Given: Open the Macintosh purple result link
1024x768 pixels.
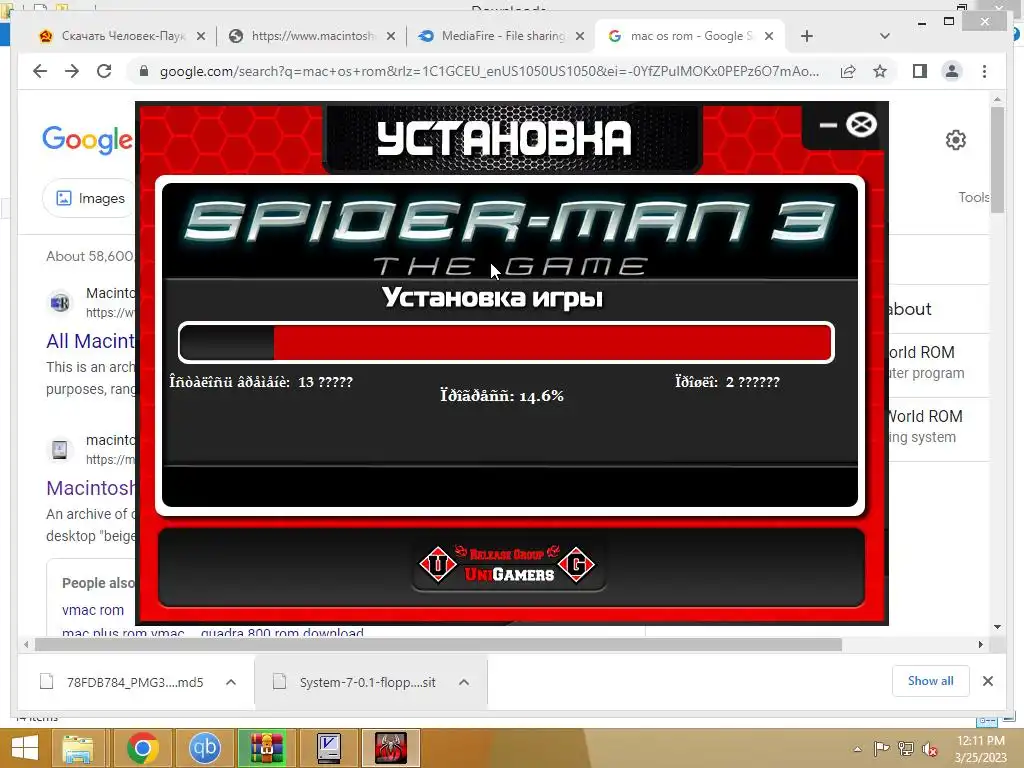Looking at the screenshot, I should (x=91, y=488).
